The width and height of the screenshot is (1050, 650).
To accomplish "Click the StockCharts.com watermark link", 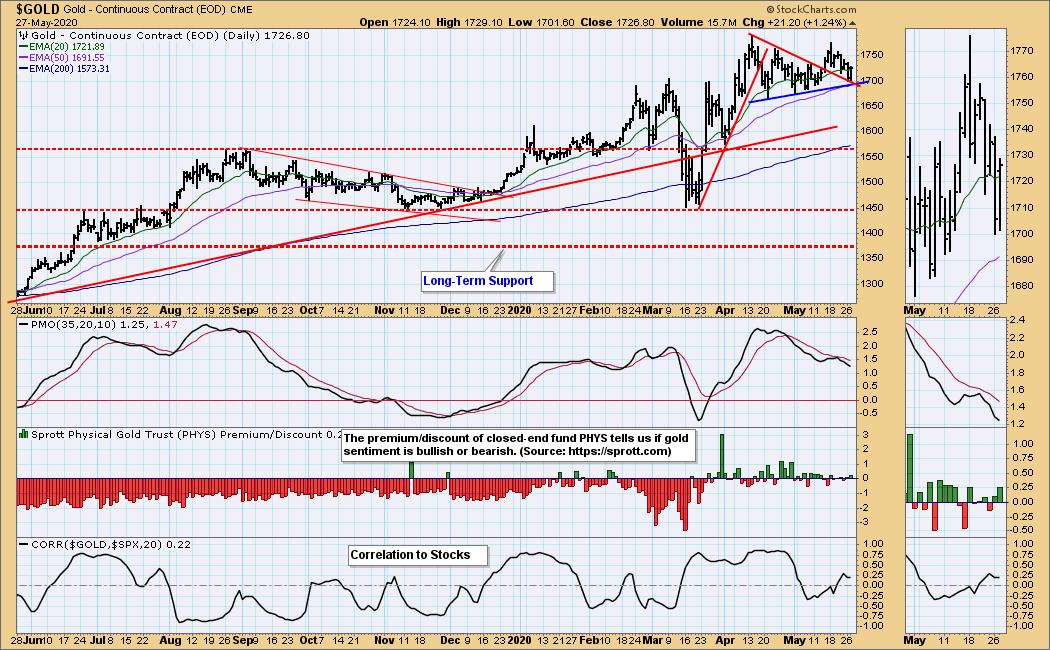I will coord(811,9).
